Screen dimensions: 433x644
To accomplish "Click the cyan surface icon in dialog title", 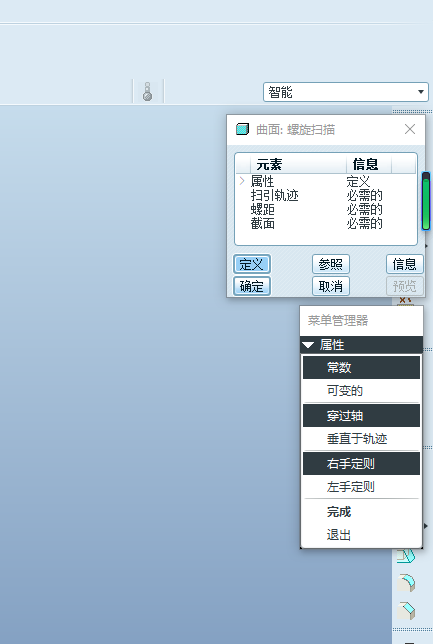I will (242, 129).
